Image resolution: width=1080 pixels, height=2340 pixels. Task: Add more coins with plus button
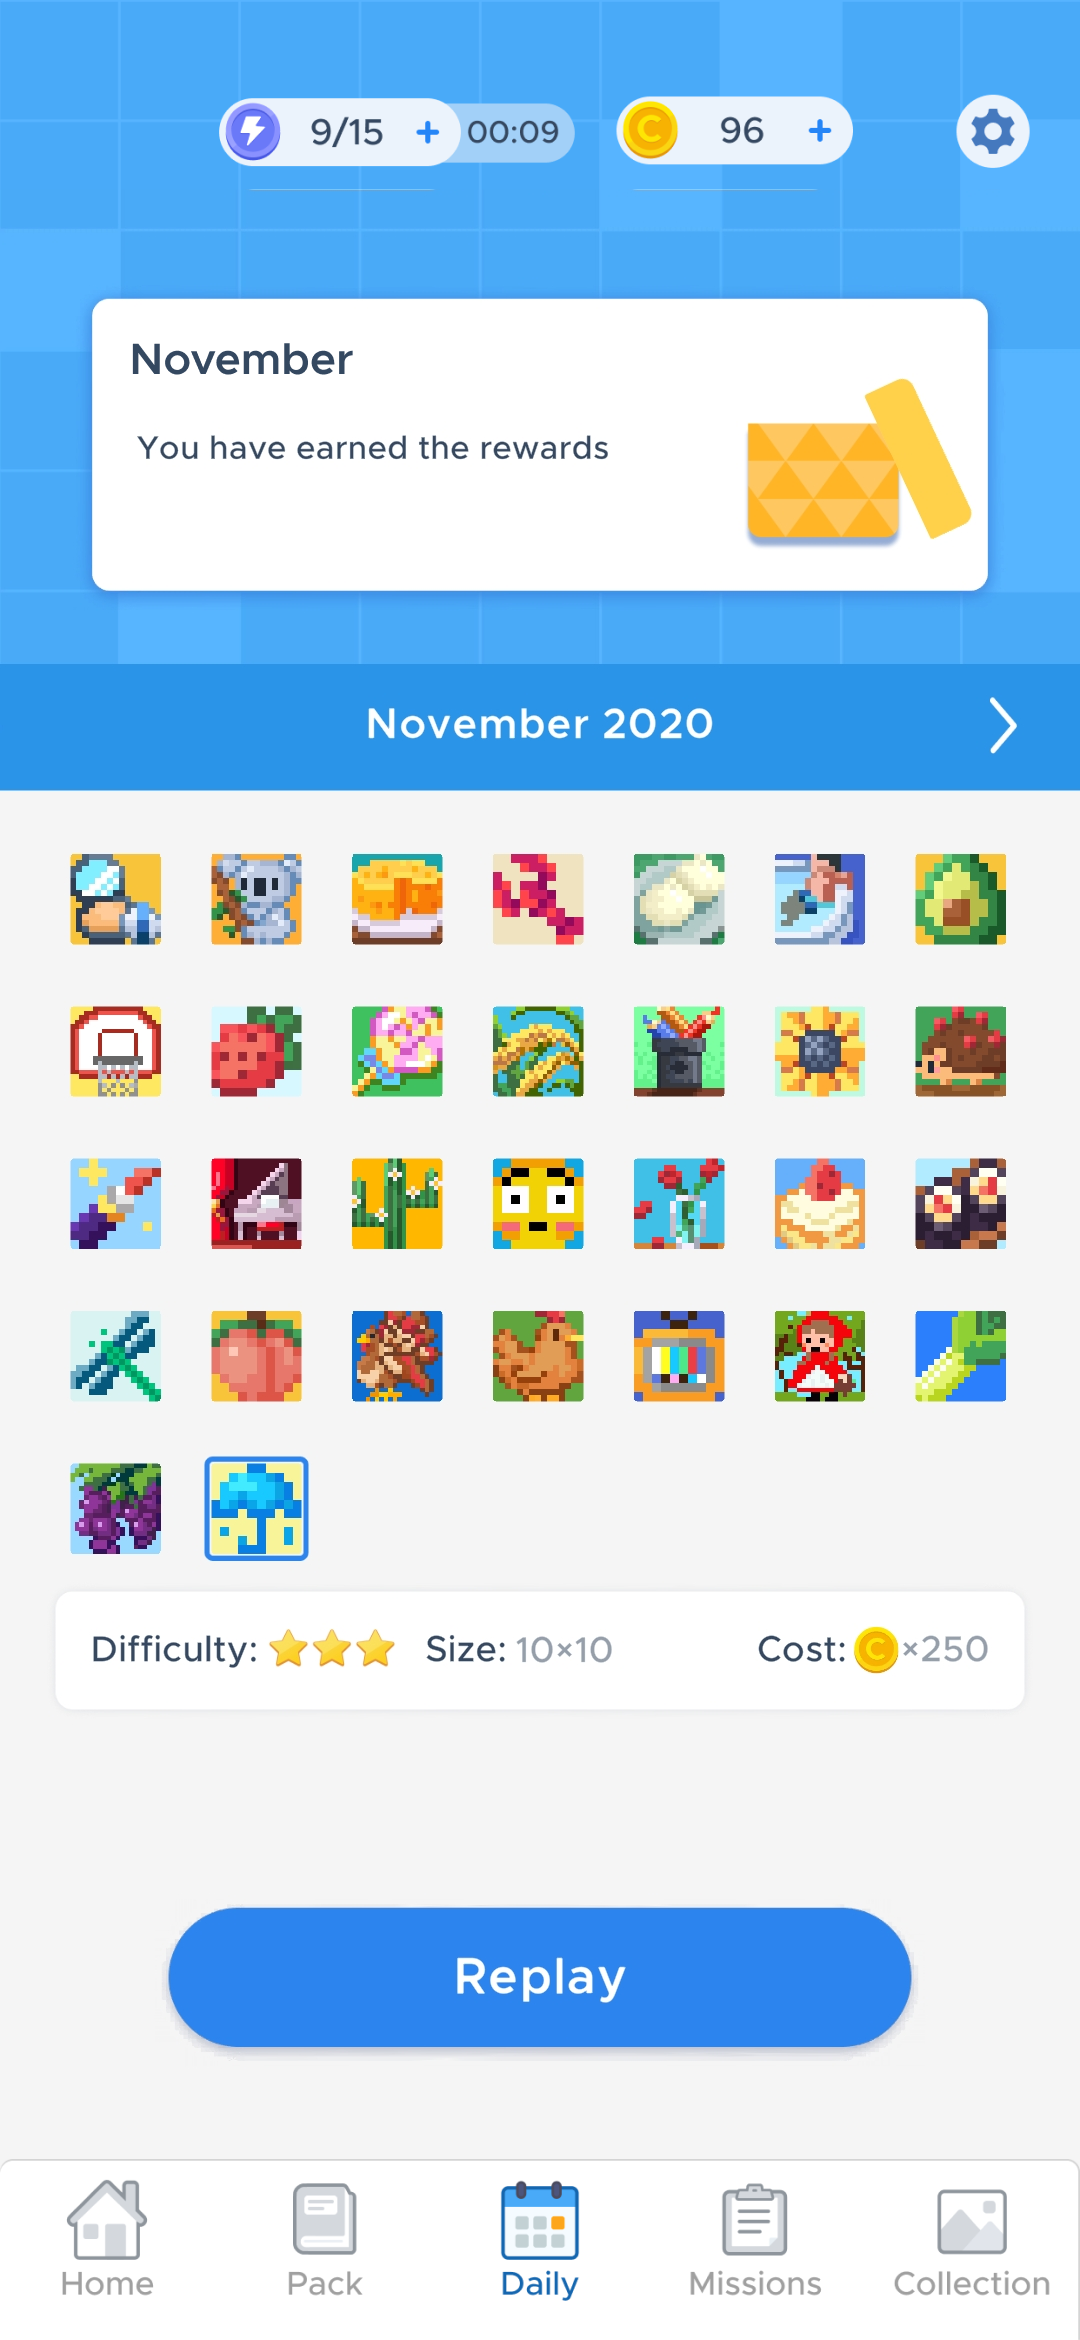[820, 130]
